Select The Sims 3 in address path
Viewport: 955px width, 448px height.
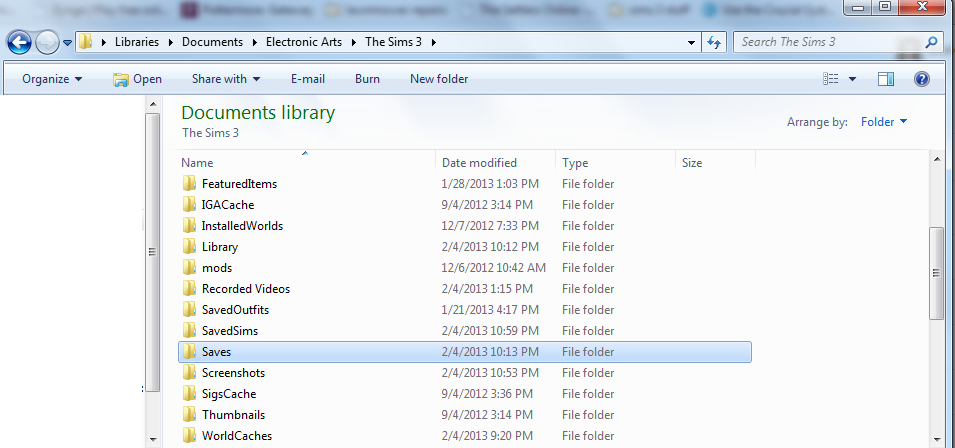point(393,42)
